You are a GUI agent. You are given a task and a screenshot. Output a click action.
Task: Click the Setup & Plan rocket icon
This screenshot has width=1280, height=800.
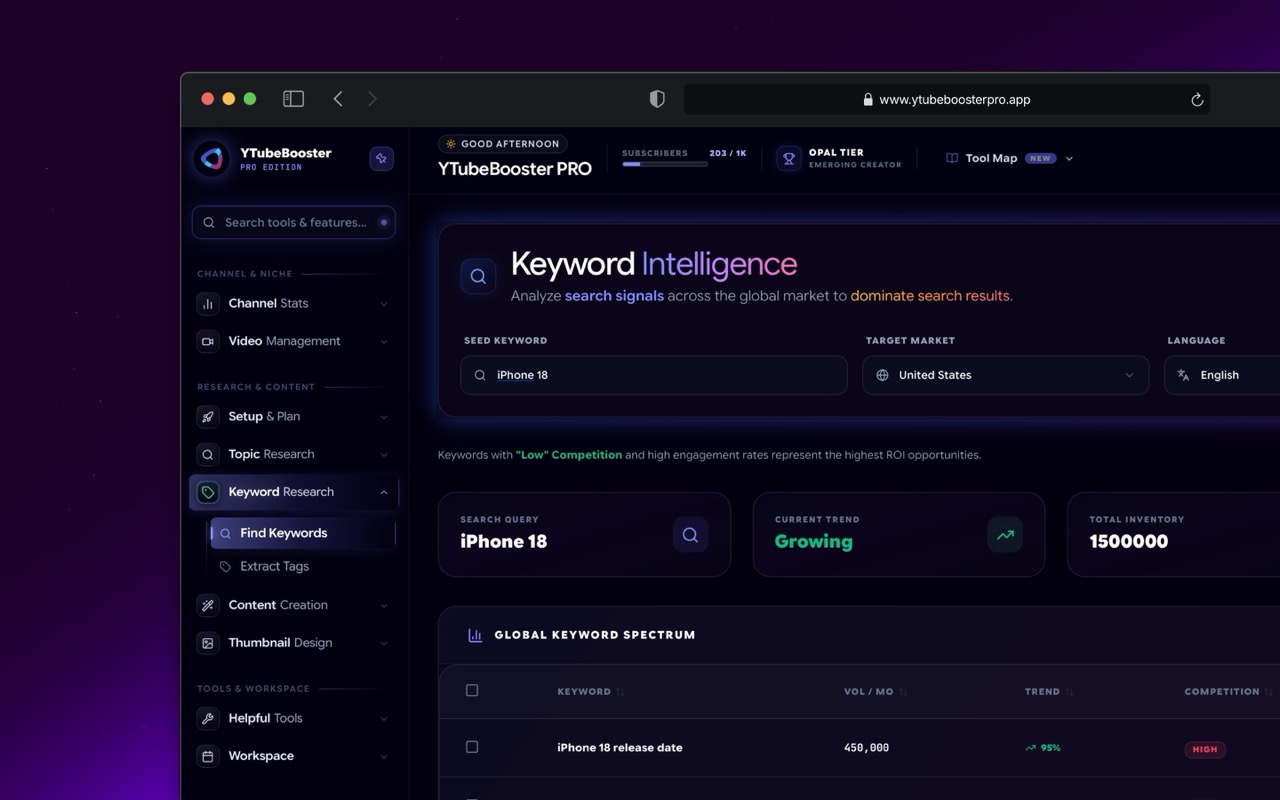pos(208,416)
